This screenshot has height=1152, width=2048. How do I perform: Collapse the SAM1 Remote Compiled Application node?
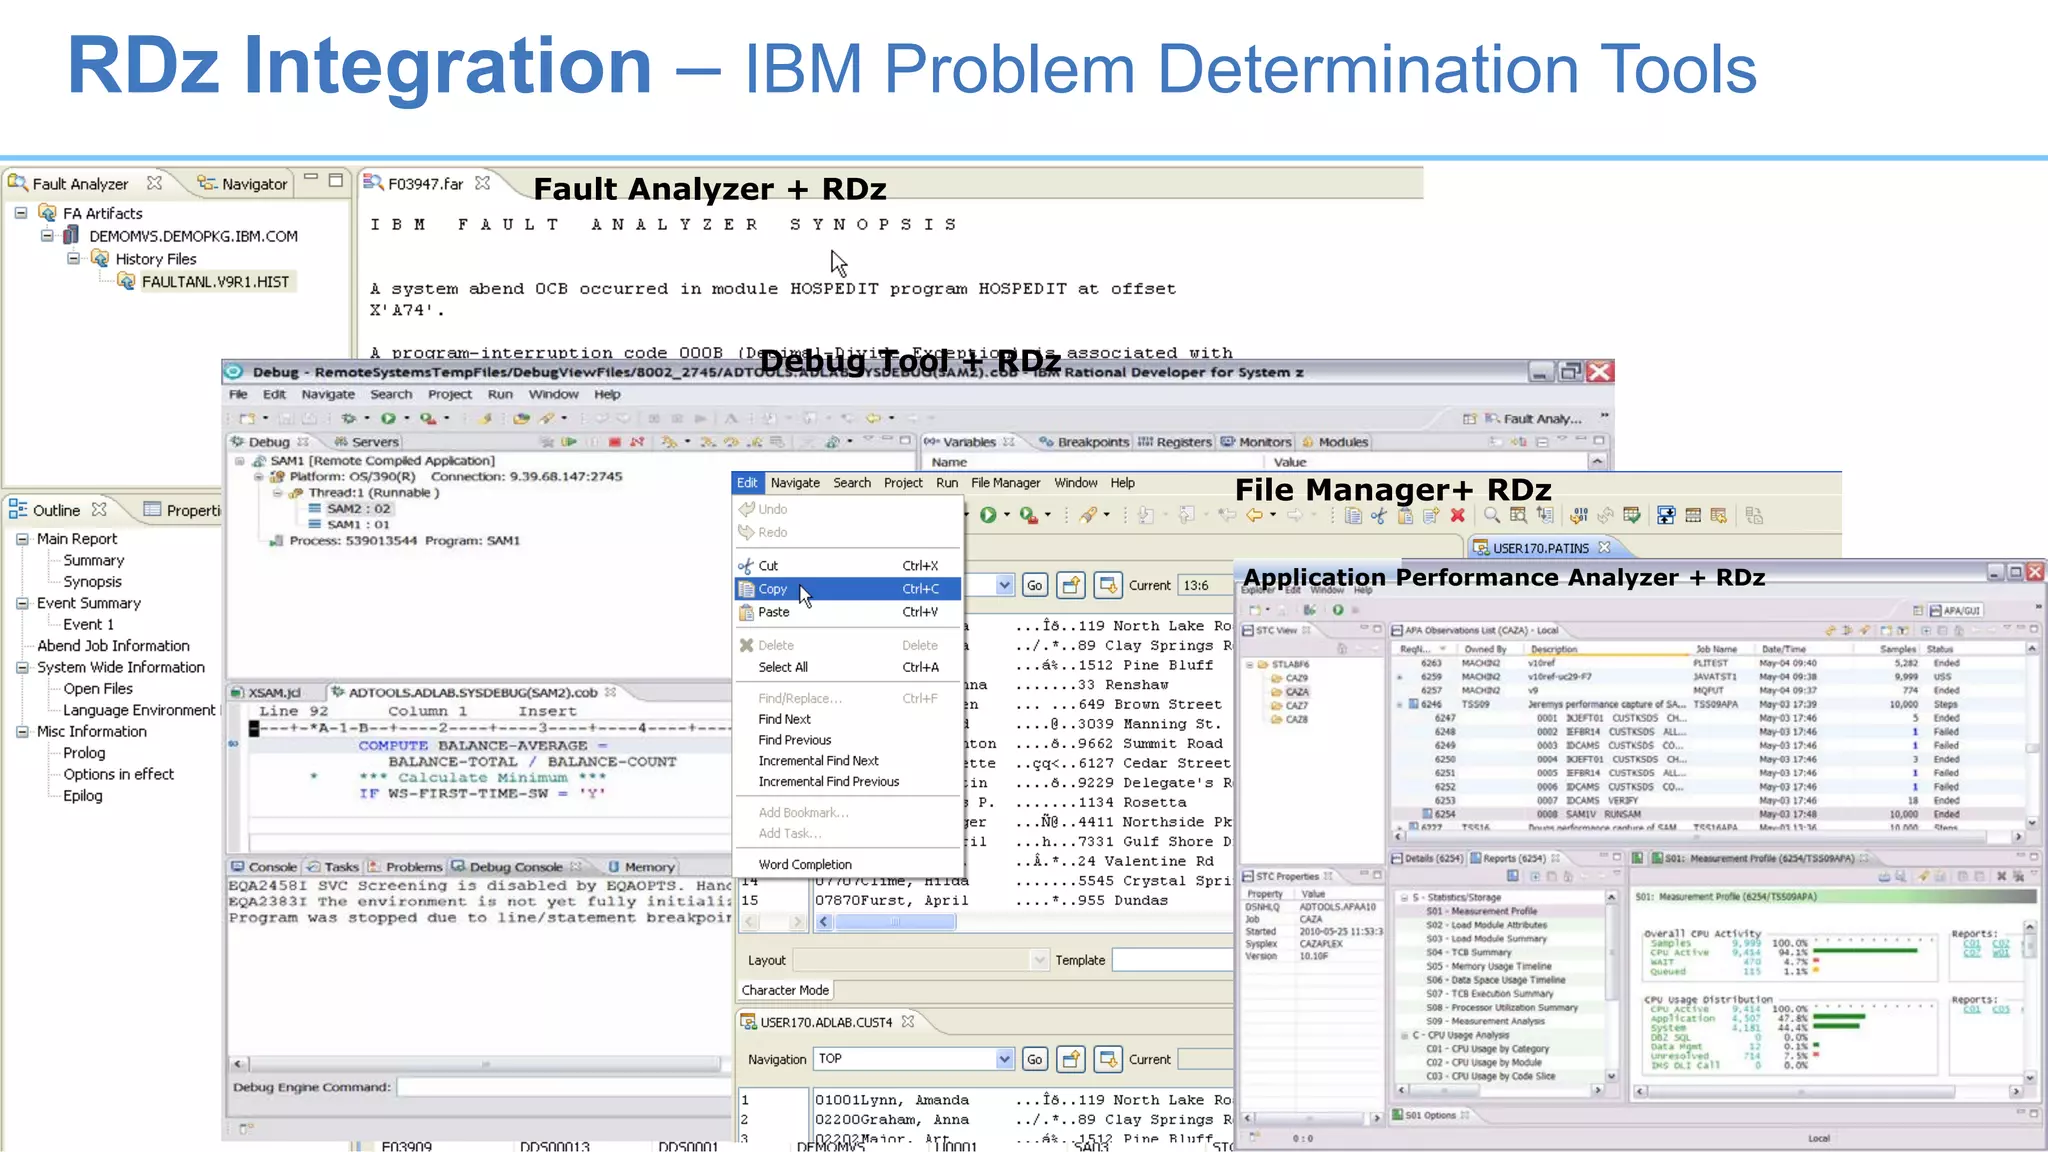point(240,461)
